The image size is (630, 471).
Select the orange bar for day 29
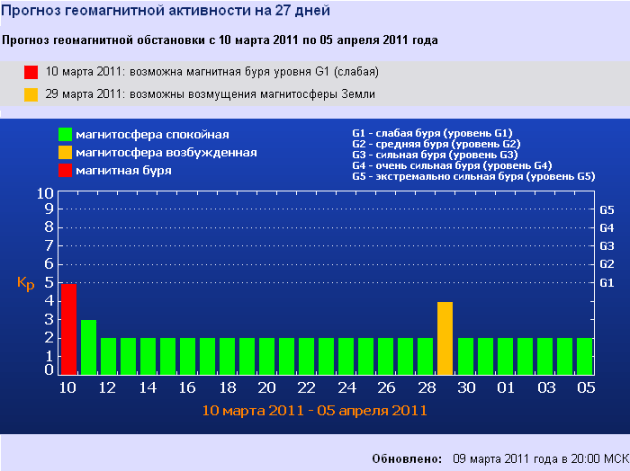tap(445, 337)
